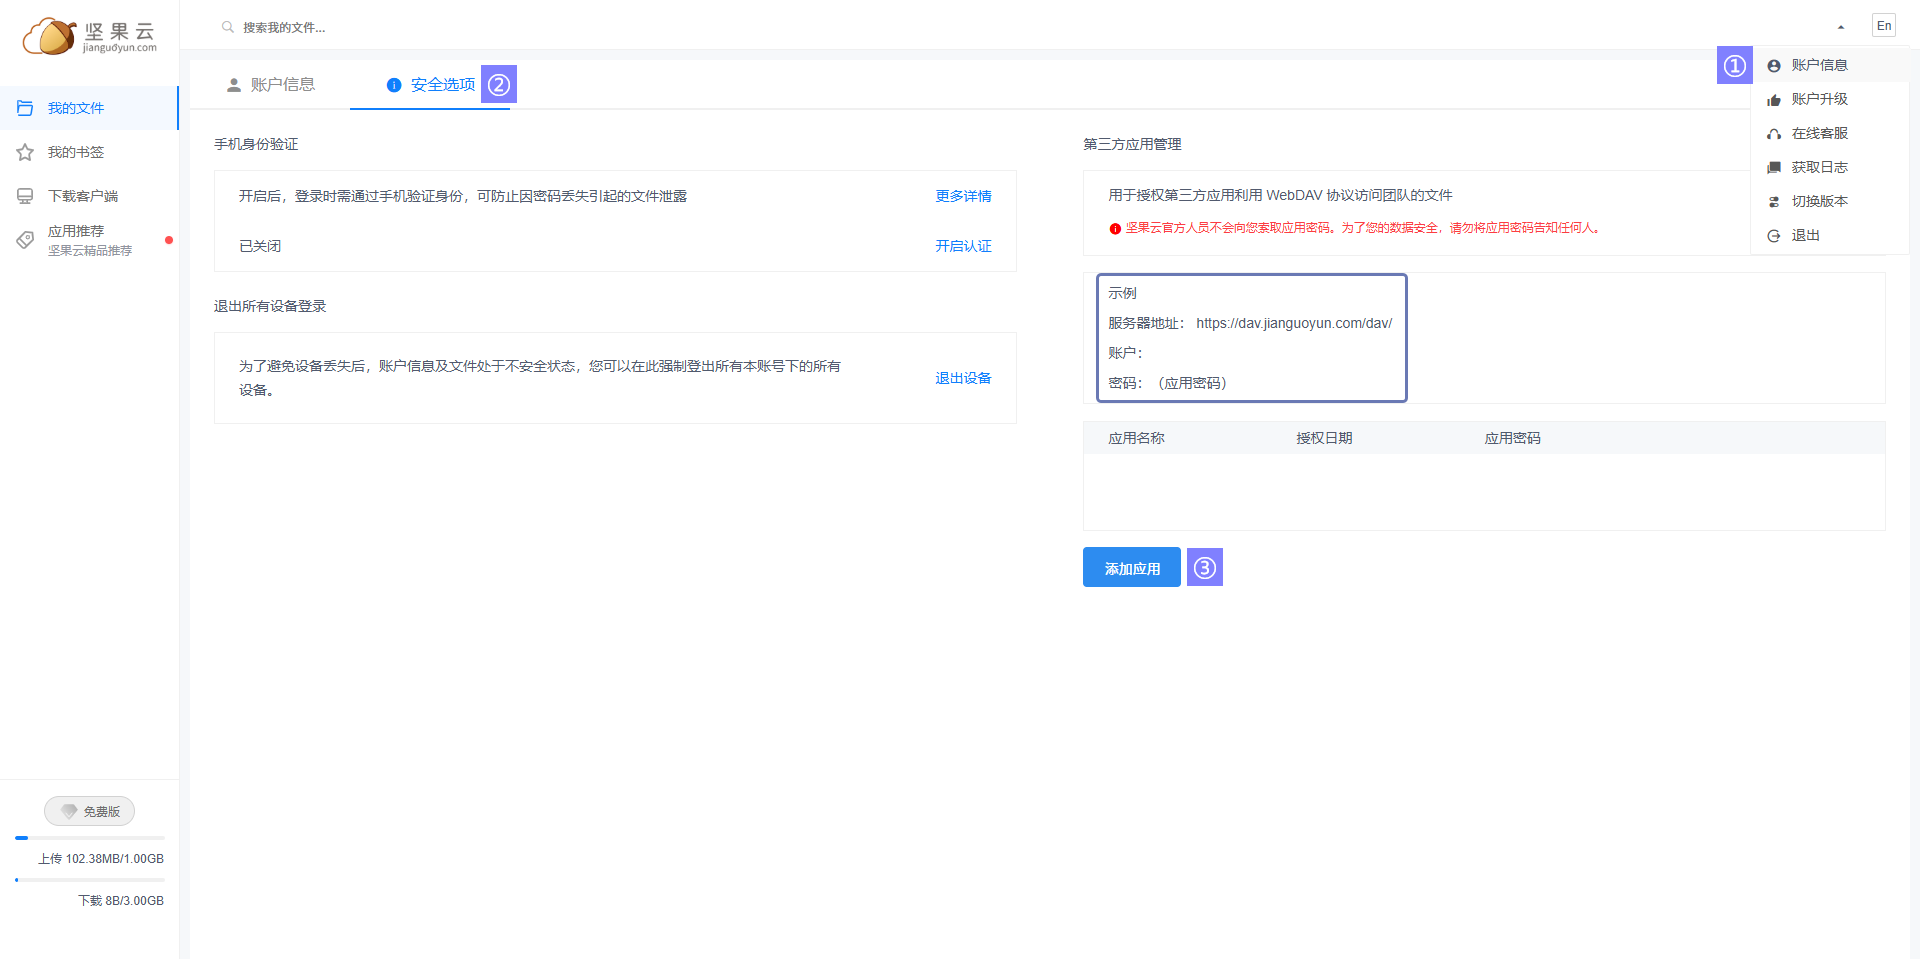
Task: Click the thumbs-up 账户升级 icon
Action: pyautogui.click(x=1774, y=100)
